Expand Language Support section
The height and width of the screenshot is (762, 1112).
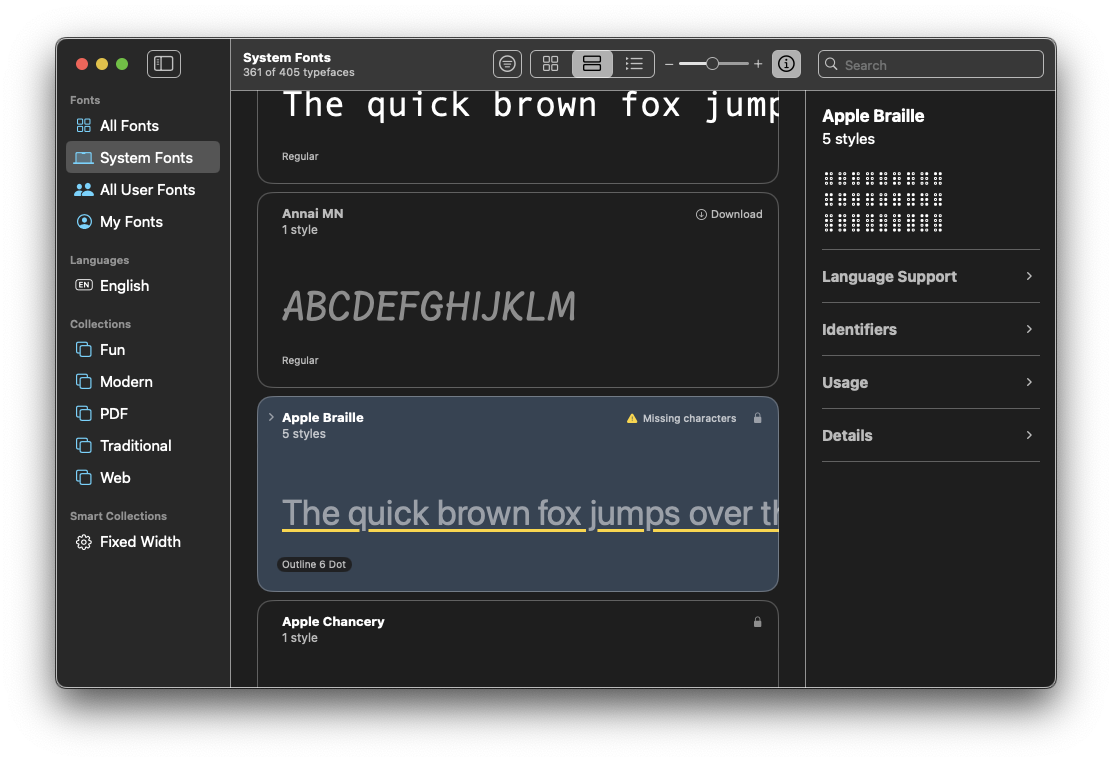coord(930,277)
